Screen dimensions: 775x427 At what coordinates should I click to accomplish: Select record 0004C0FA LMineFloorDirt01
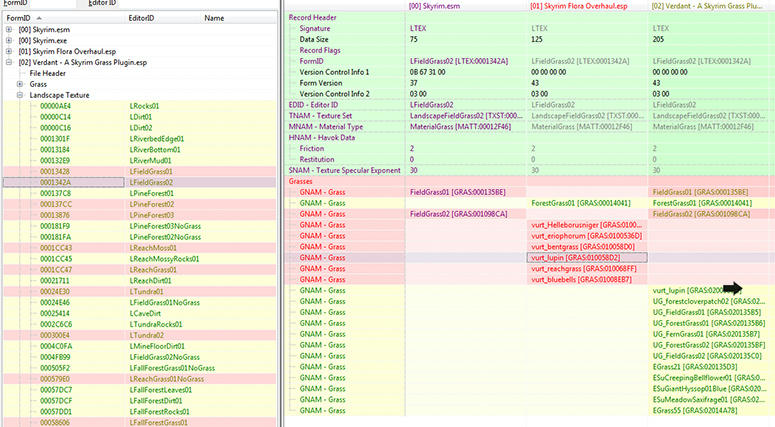139,346
